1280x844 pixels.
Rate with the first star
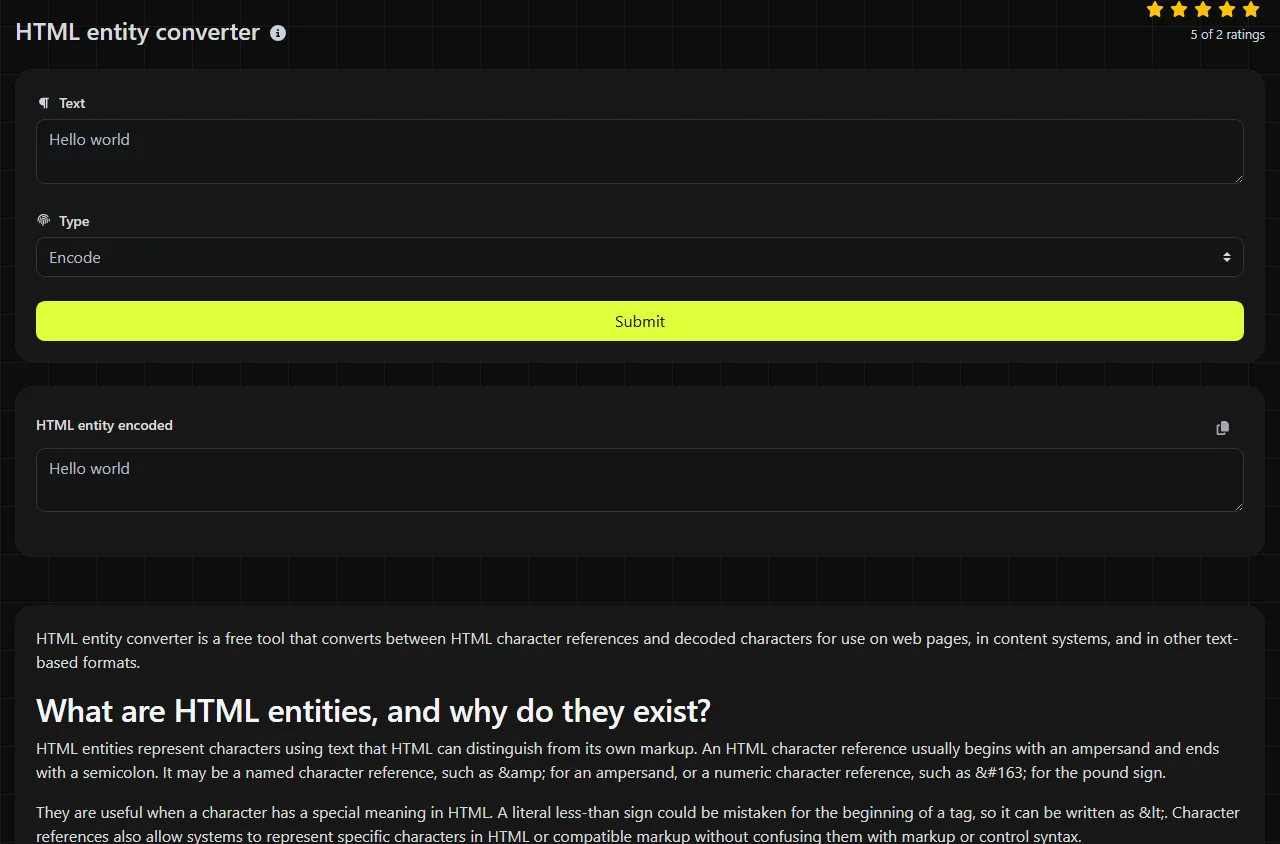tap(1155, 10)
